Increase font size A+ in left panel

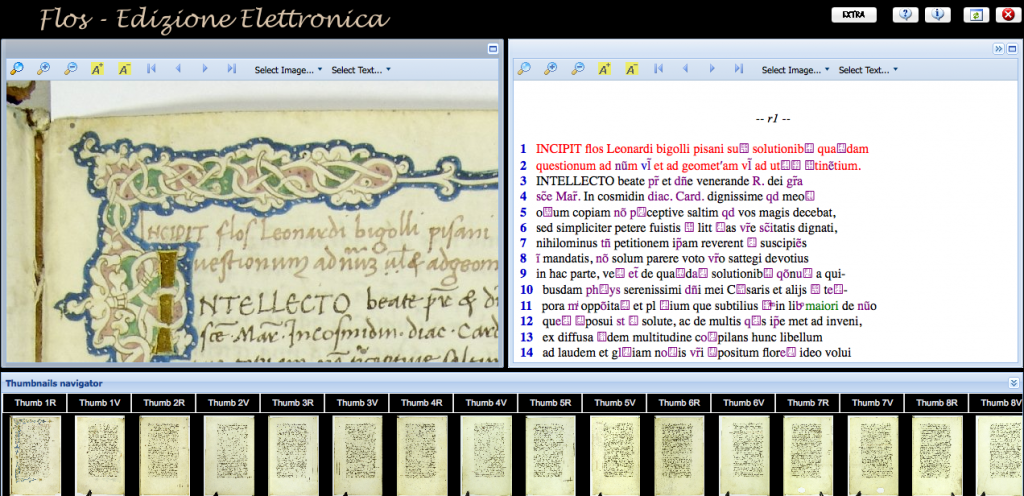[97, 69]
